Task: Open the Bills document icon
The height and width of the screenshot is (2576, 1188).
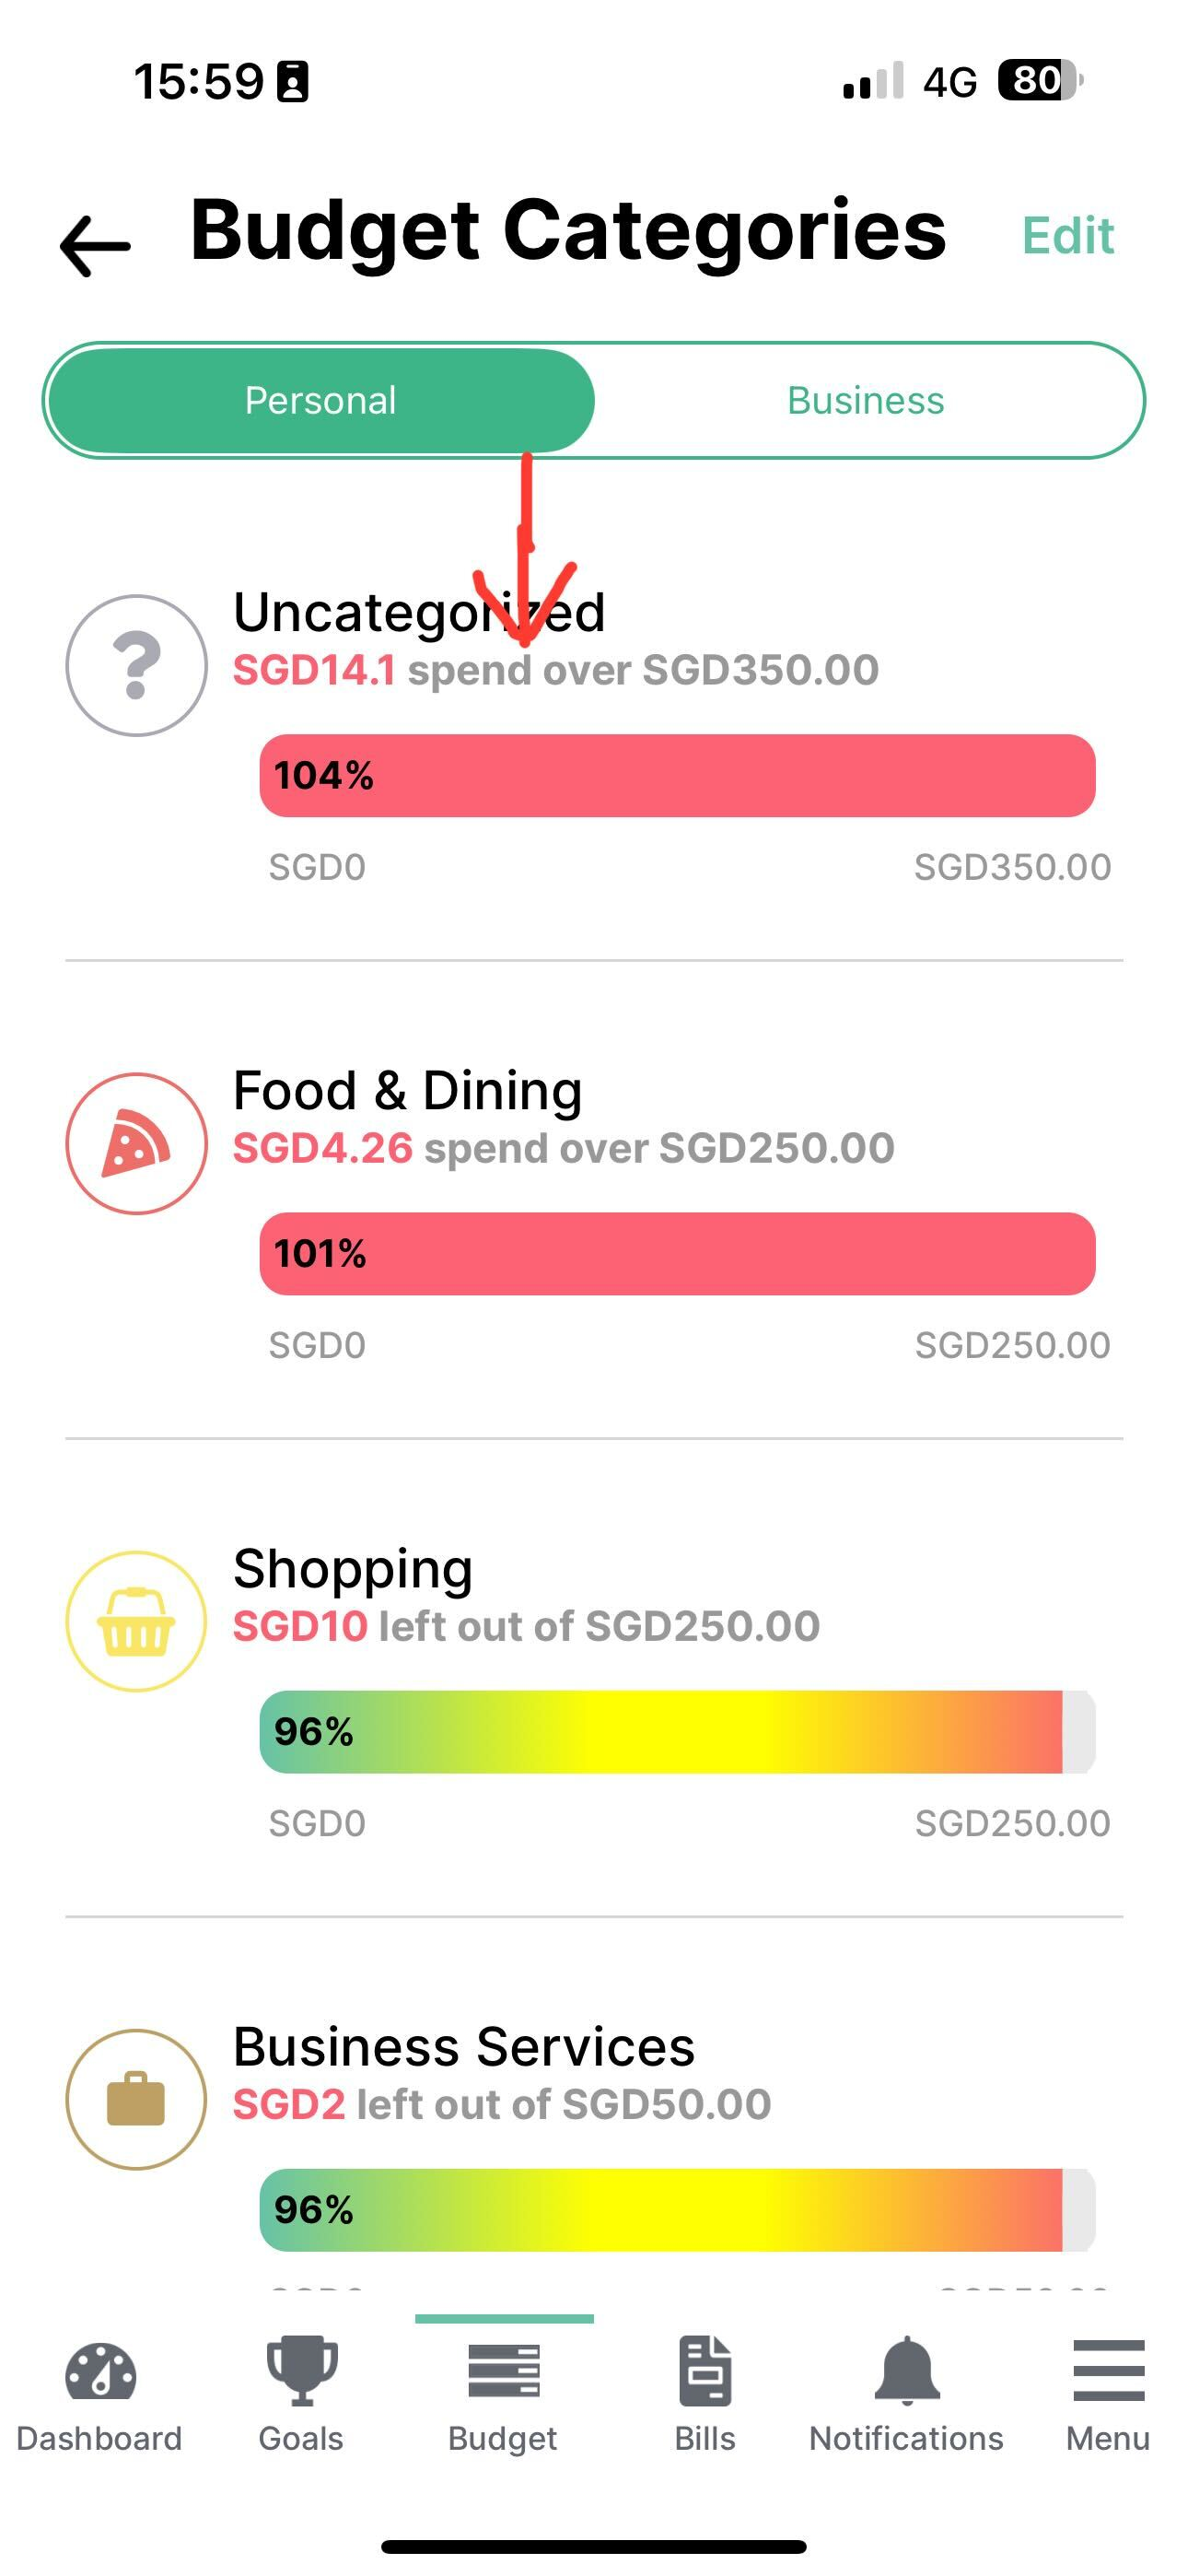Action: click(x=705, y=2394)
